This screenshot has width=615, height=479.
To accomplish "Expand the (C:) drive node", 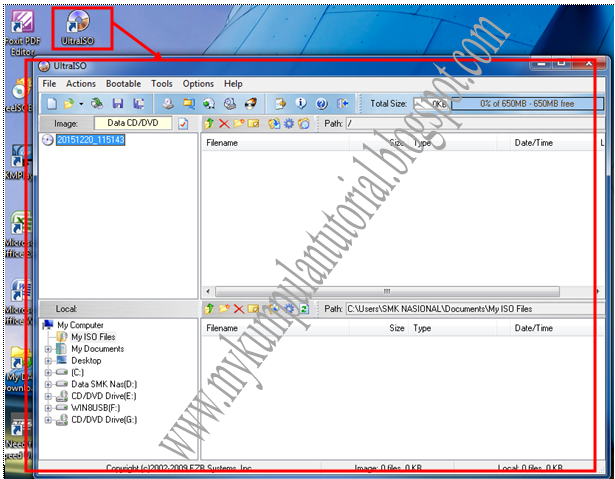I will click(x=48, y=372).
